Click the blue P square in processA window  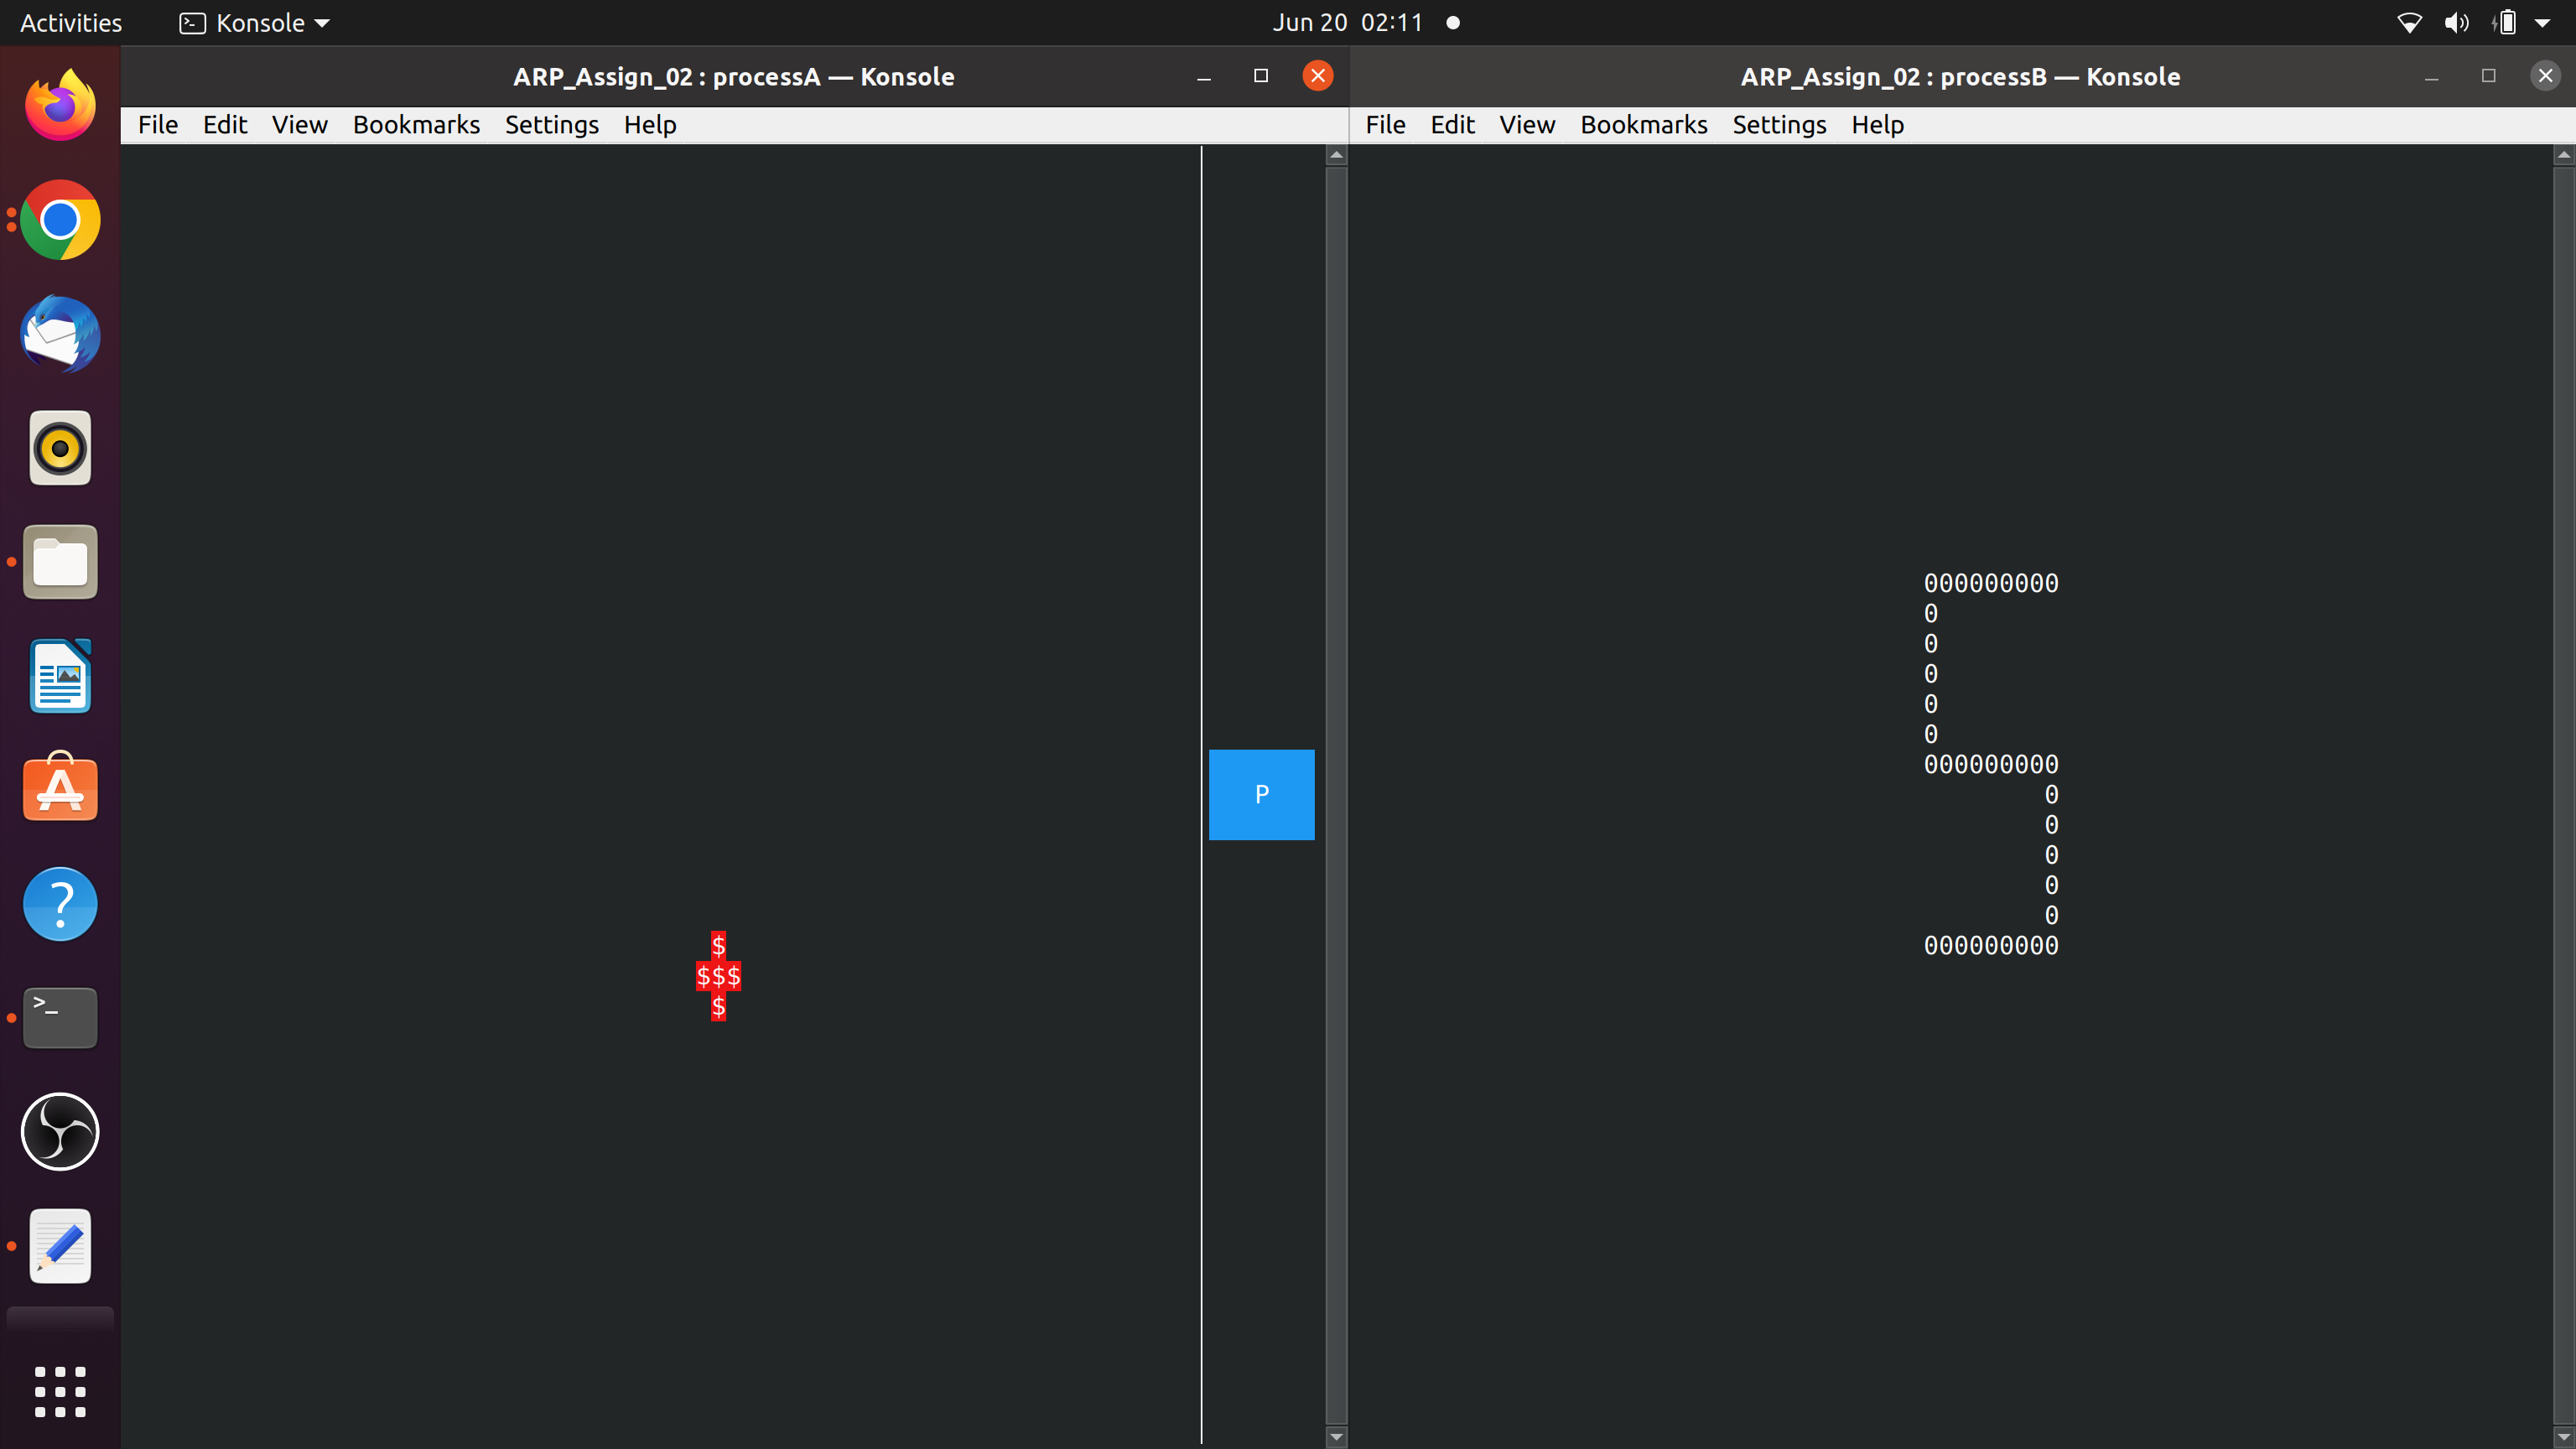[x=1261, y=794]
